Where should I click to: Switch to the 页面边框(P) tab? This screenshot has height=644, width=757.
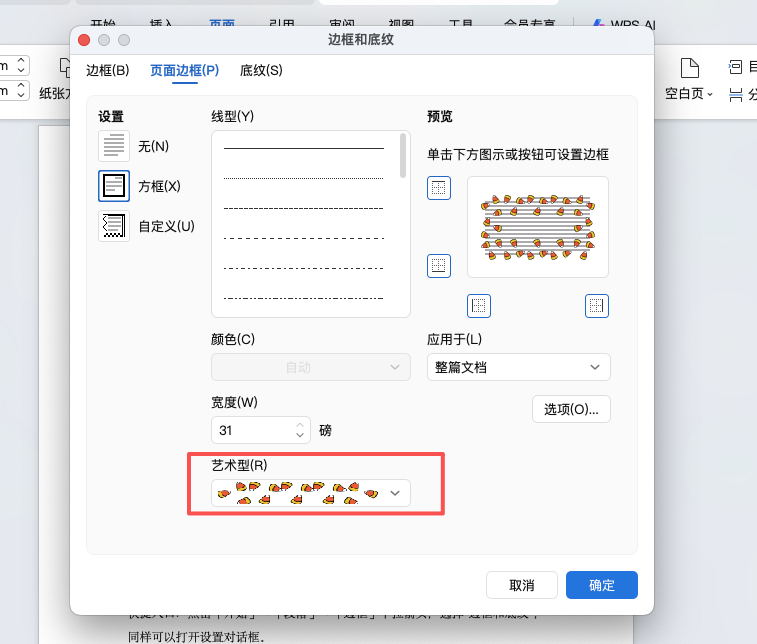184,70
